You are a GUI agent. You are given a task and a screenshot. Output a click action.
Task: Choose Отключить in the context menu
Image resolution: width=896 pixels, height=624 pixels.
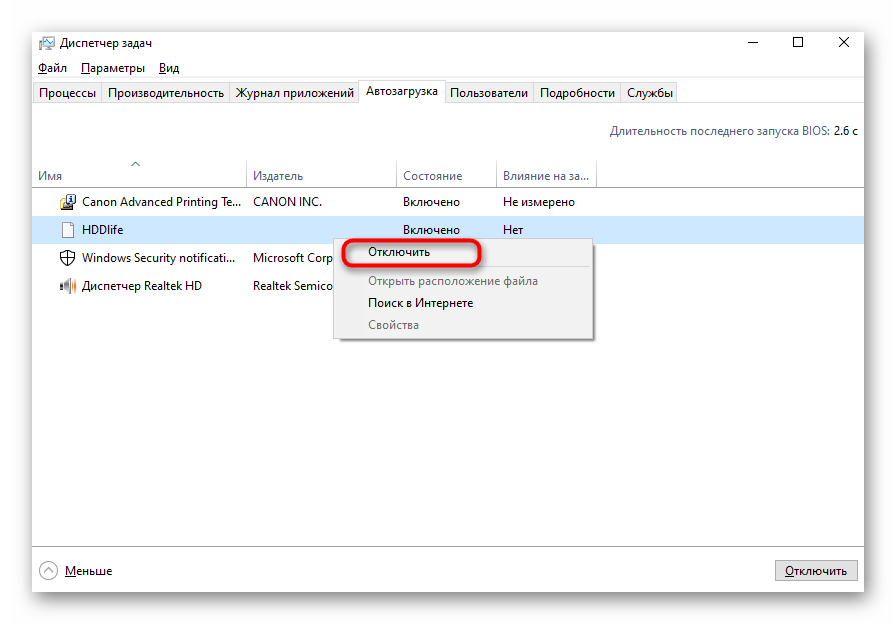[399, 252]
